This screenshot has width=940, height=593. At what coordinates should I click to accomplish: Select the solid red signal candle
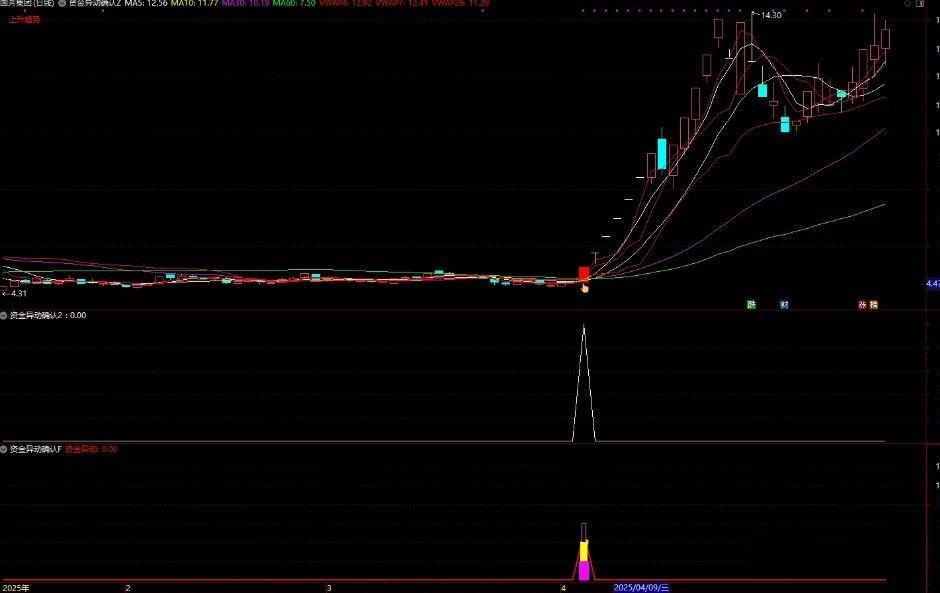[x=584, y=273]
